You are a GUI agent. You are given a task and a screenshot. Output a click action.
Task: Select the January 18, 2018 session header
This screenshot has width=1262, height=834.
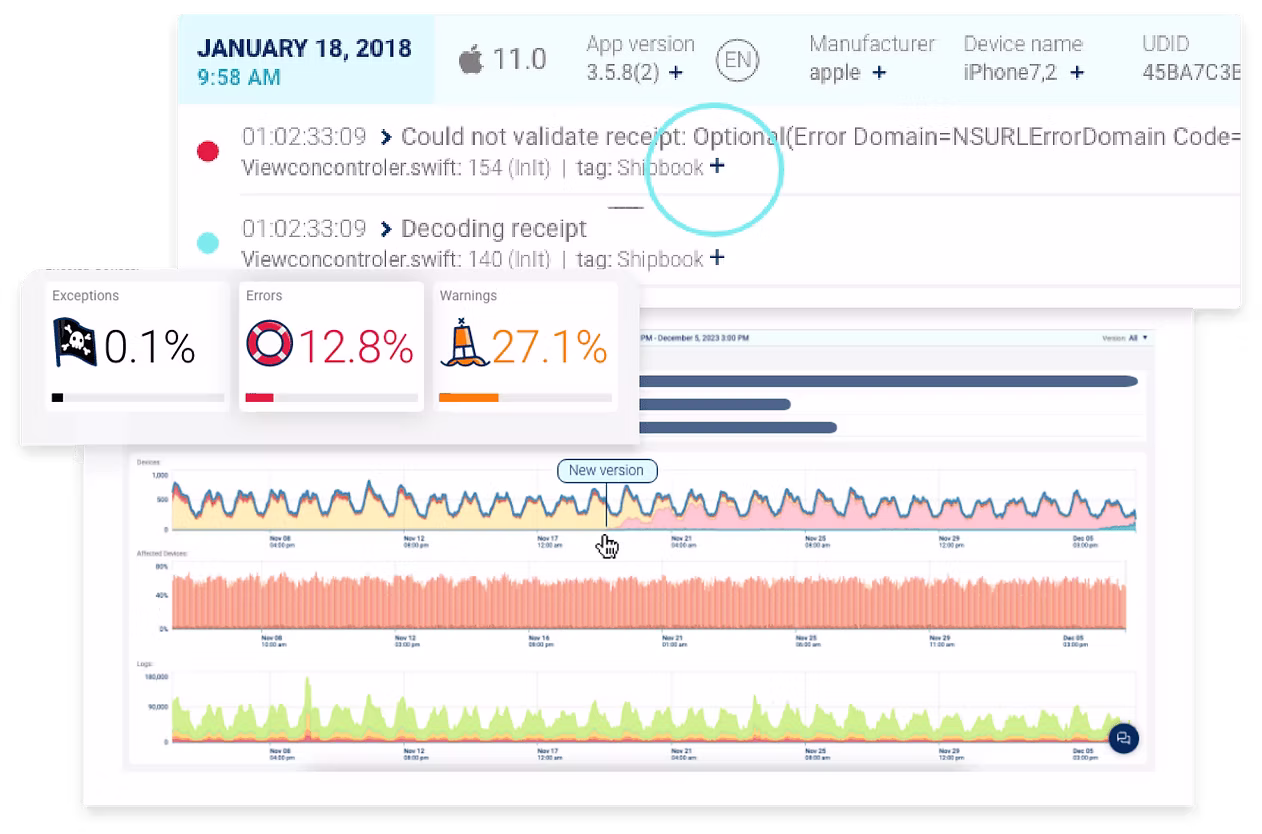[303, 47]
